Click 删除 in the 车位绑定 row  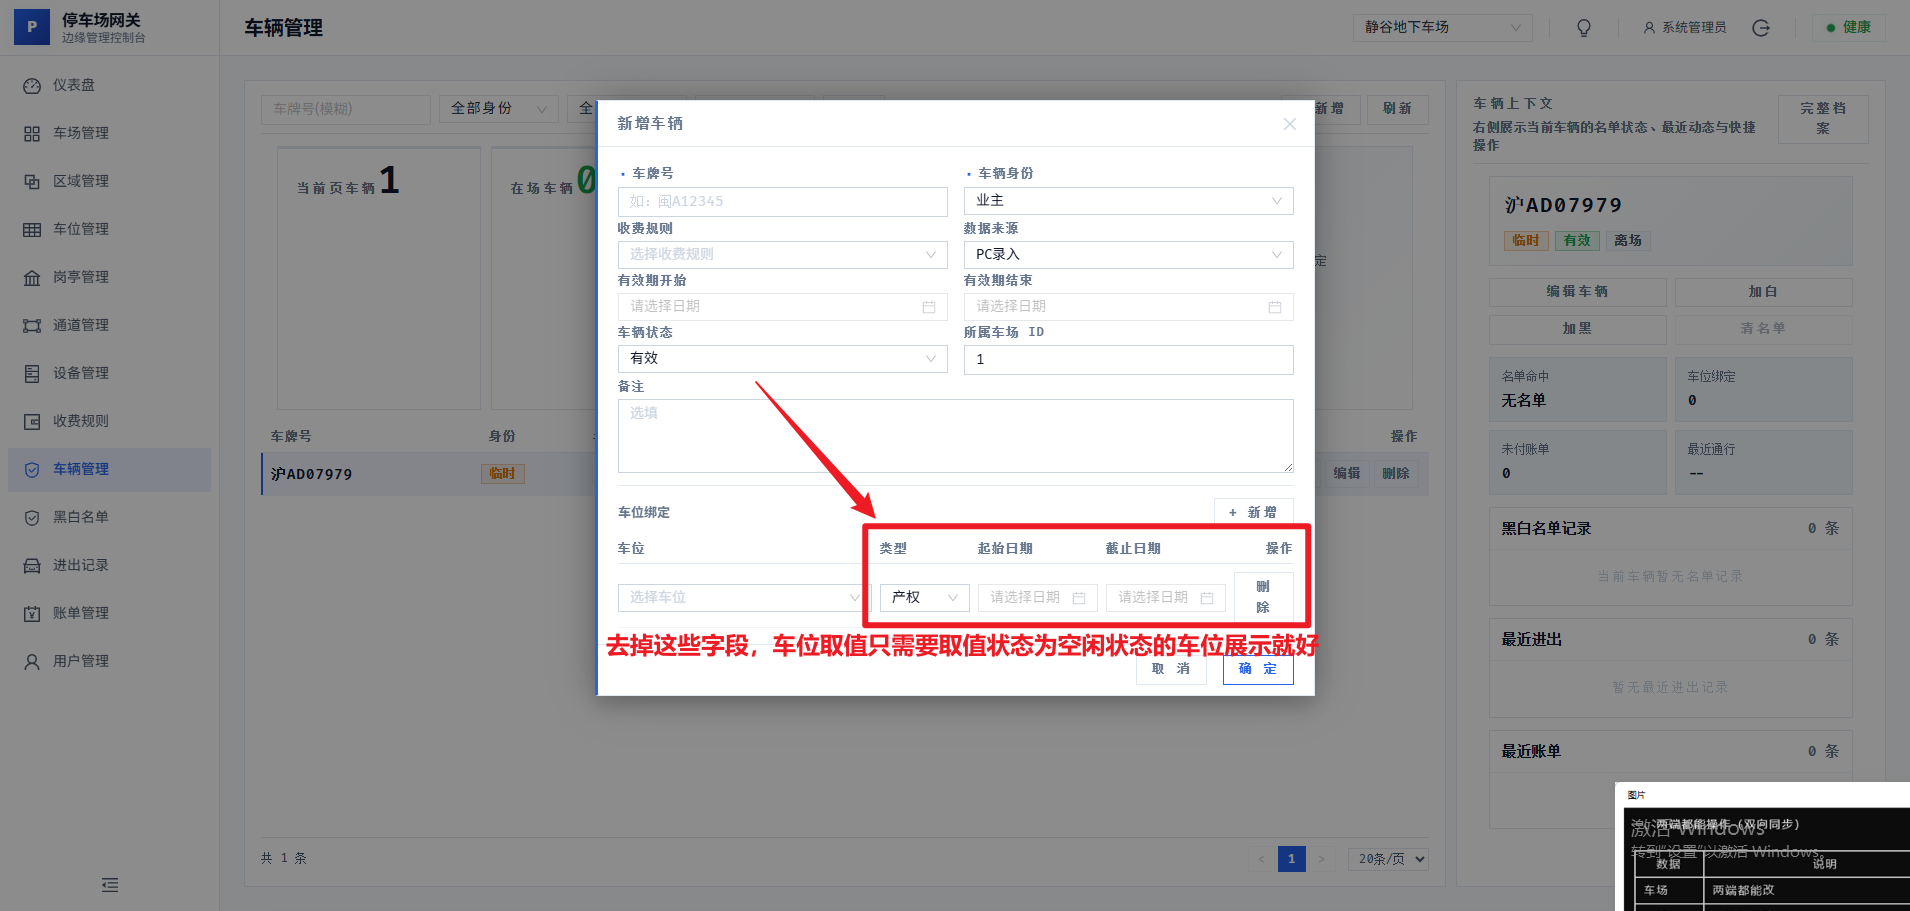click(x=1262, y=597)
